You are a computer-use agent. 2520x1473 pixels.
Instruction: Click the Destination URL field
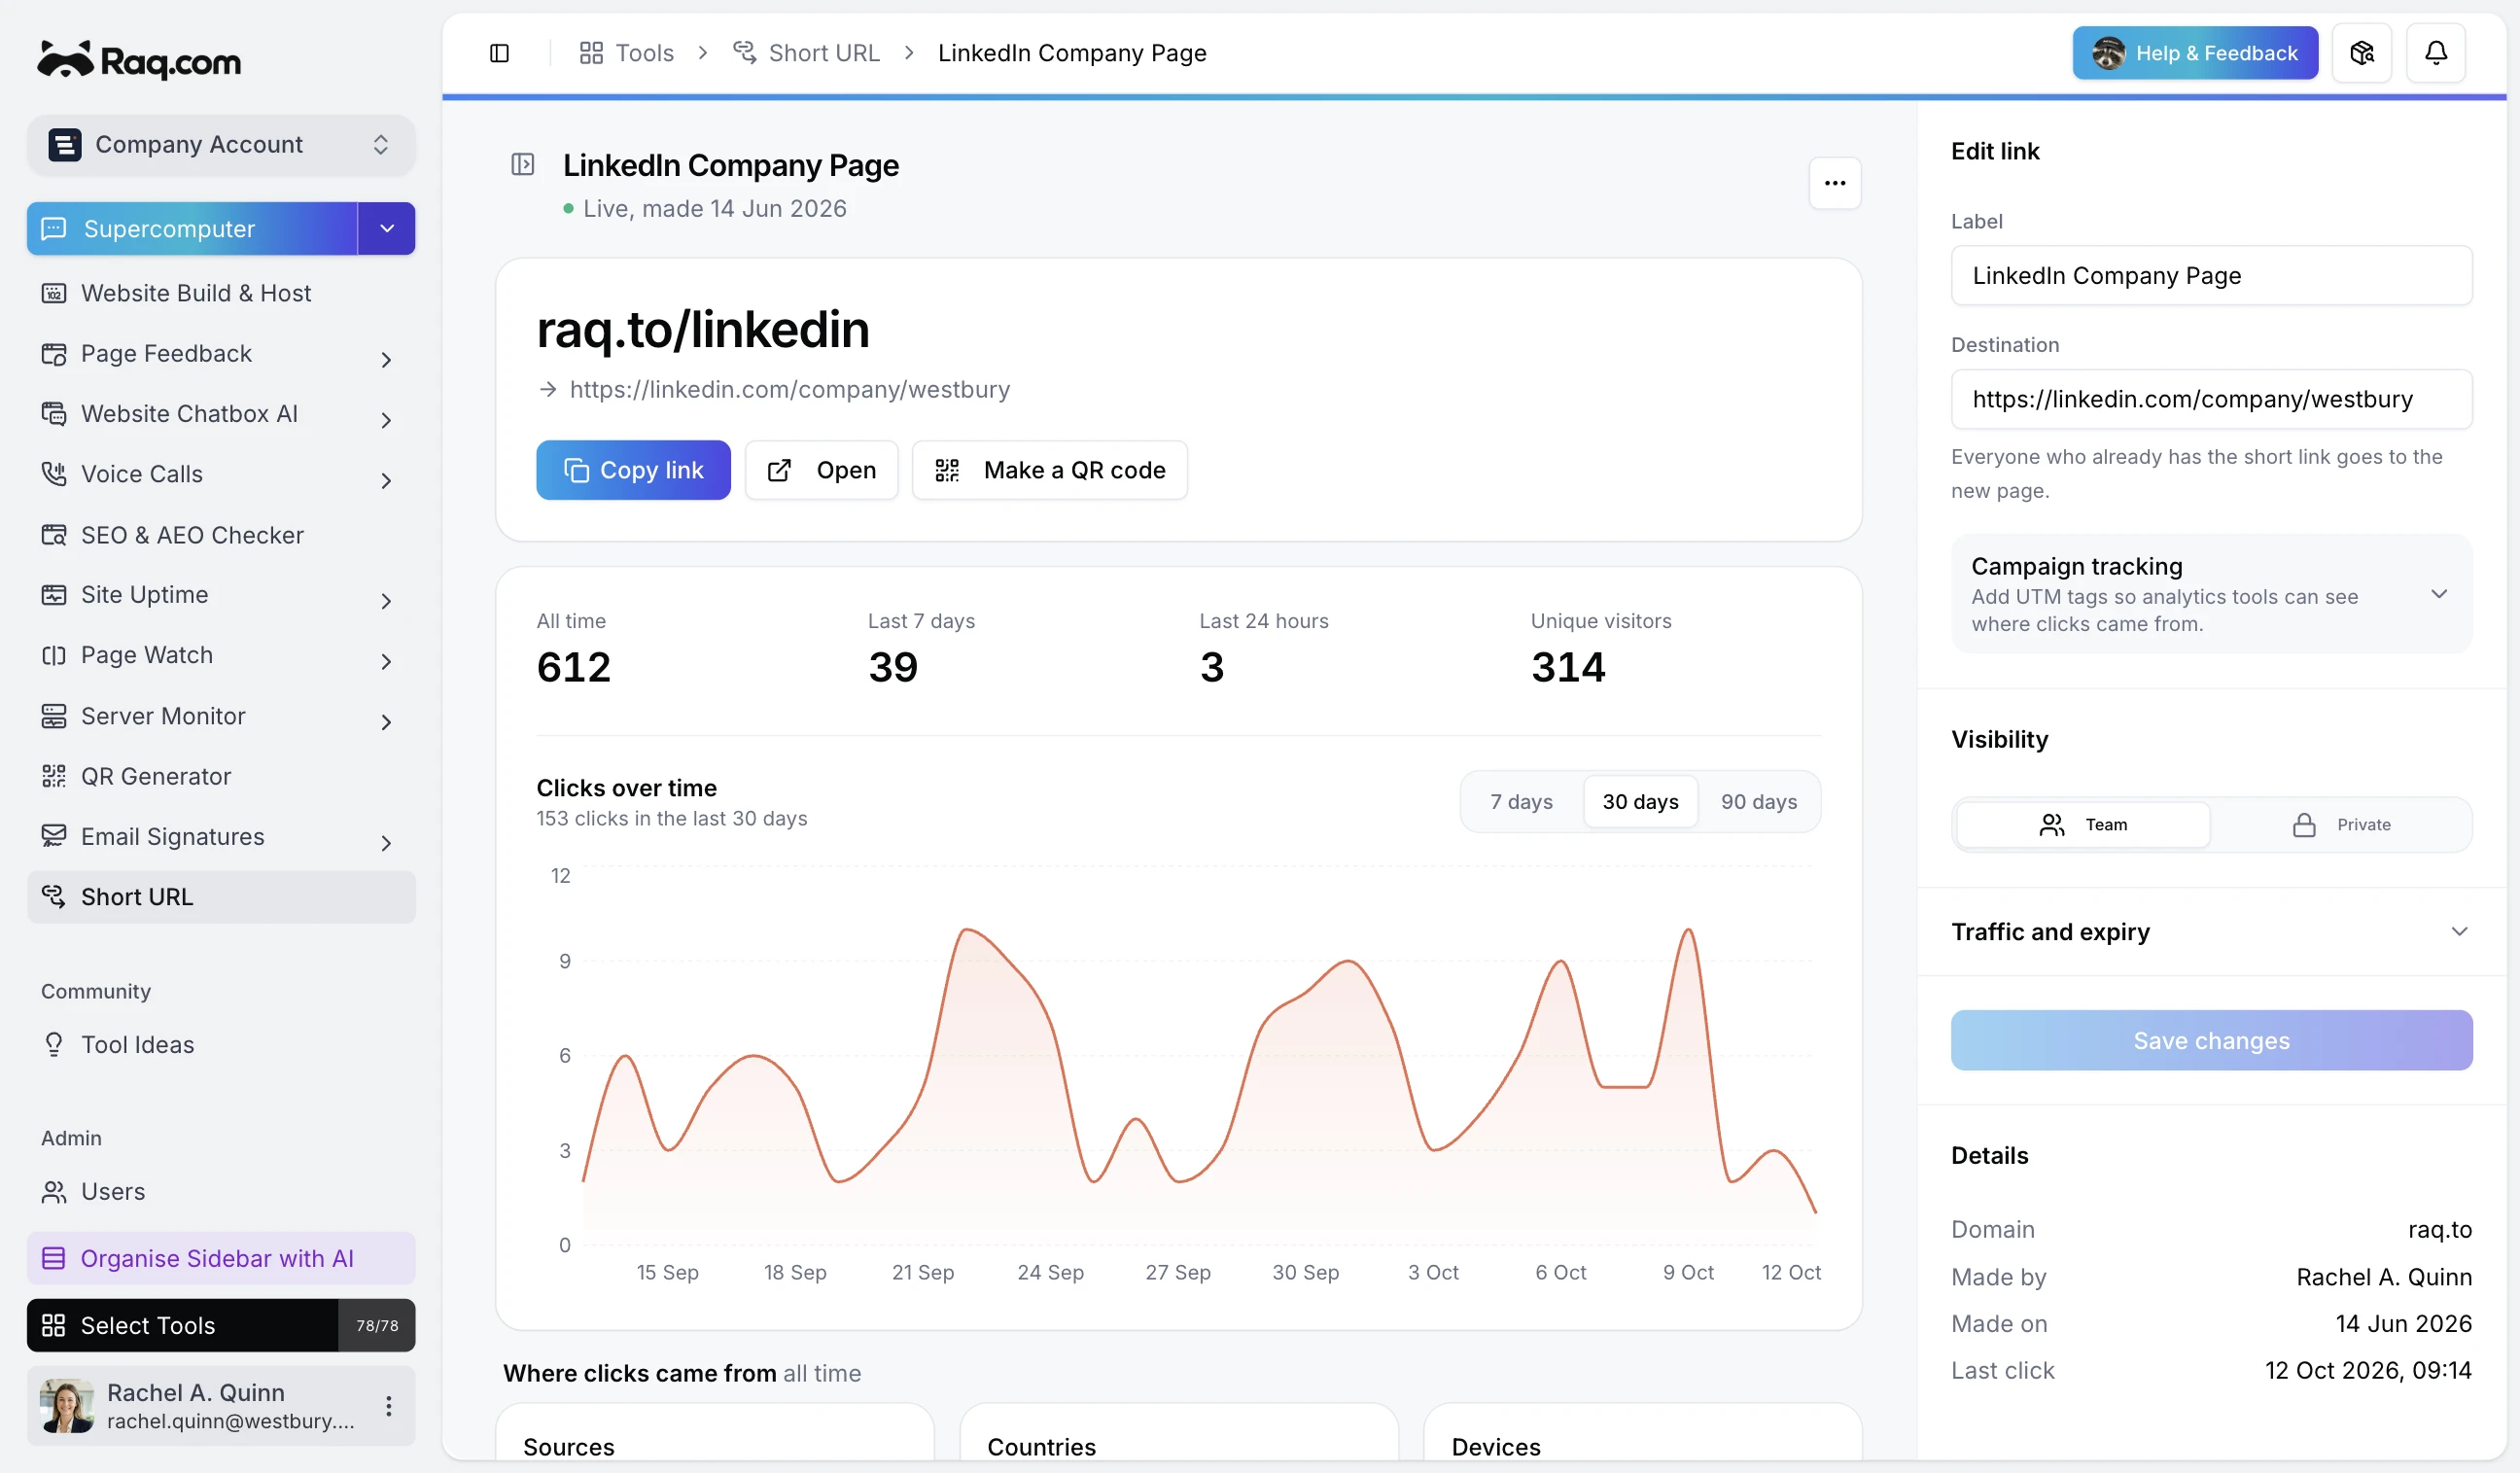(x=2211, y=399)
